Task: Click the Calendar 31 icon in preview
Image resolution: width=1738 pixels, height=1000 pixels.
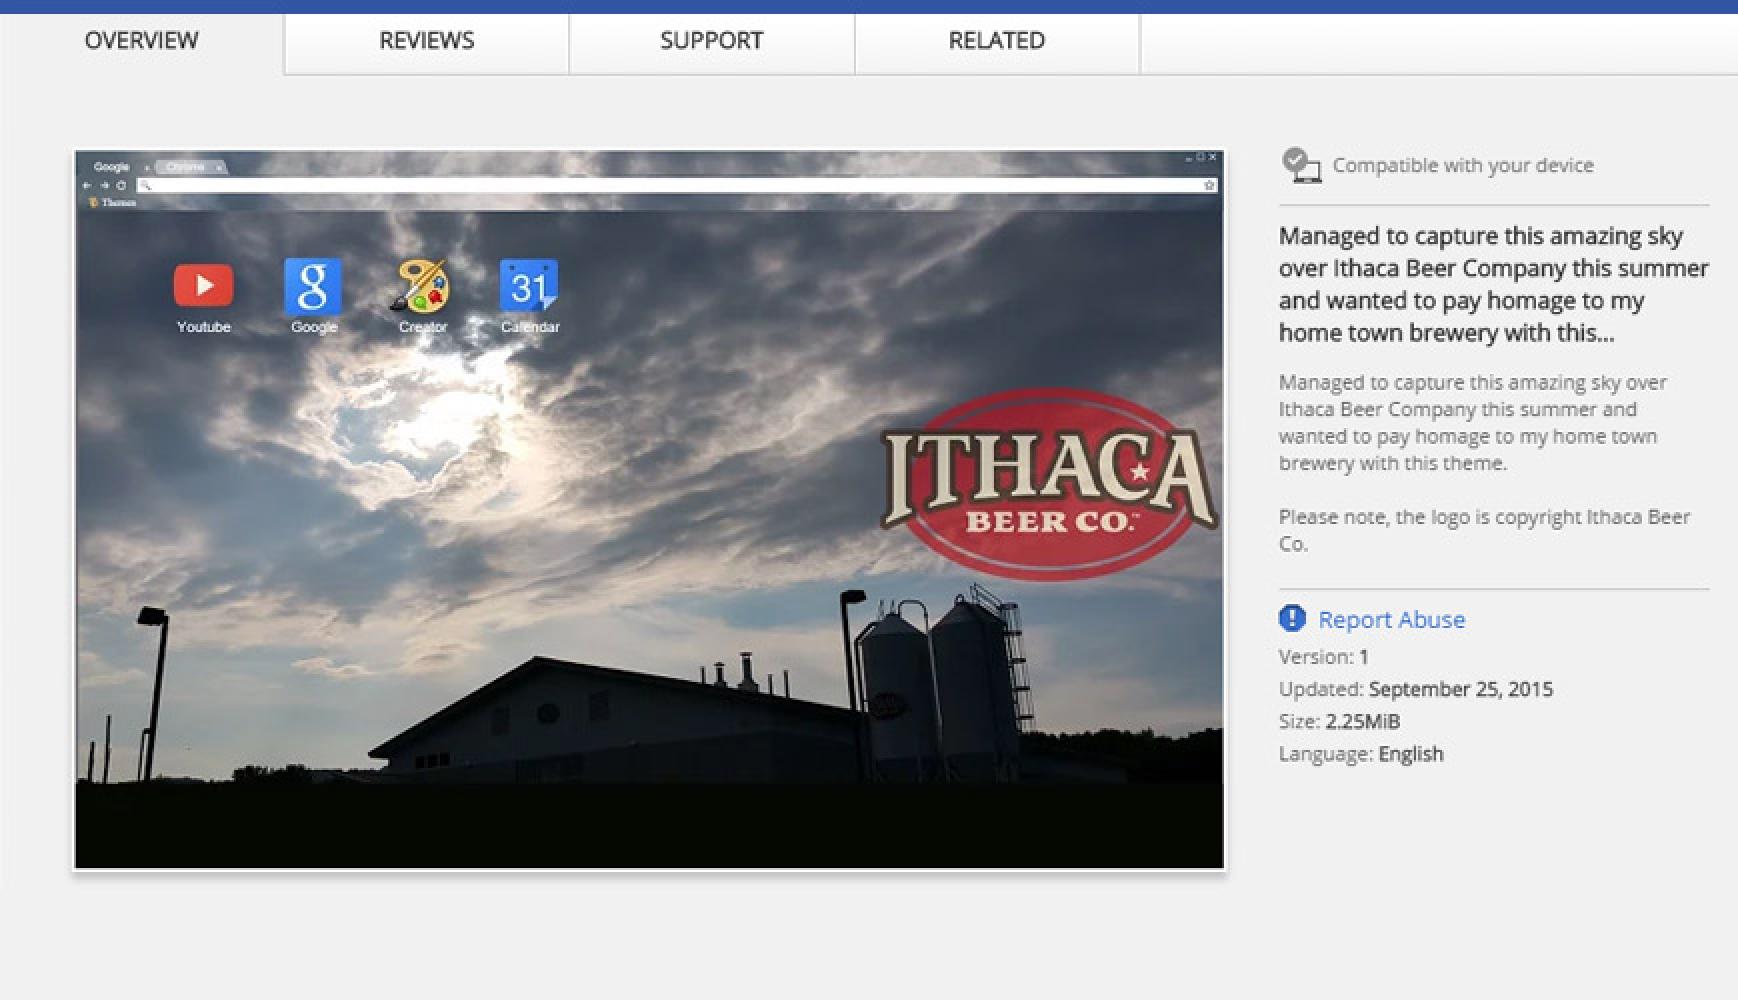Action: pyautogui.click(x=529, y=286)
